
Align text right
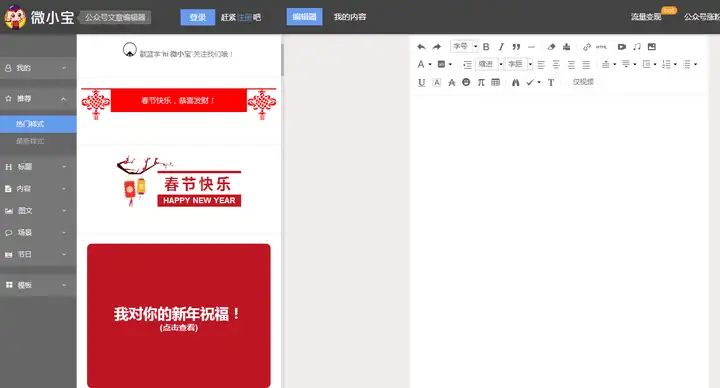[571, 64]
